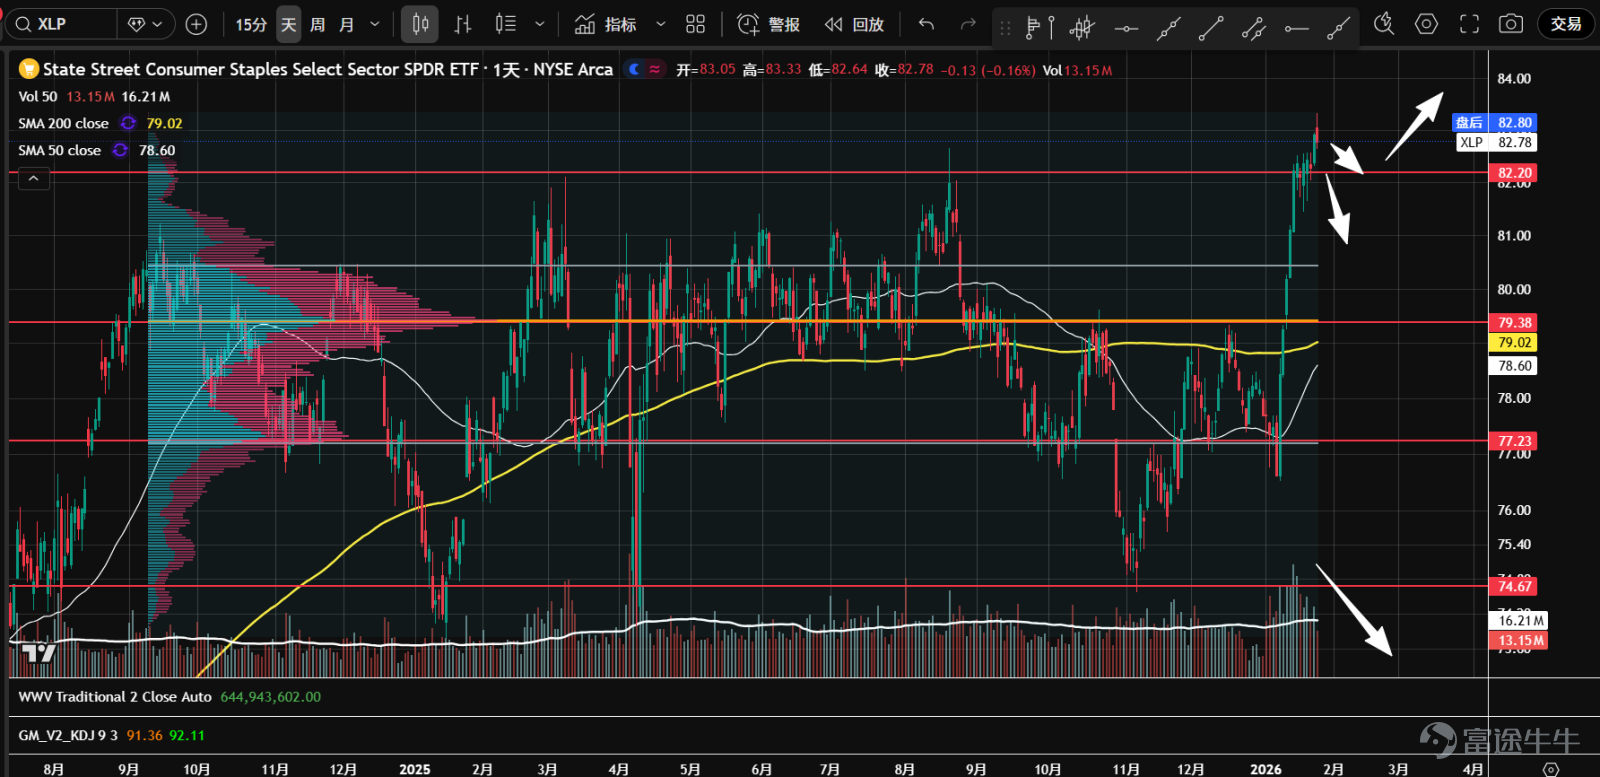Select the SMA 50 close legend

click(59, 150)
